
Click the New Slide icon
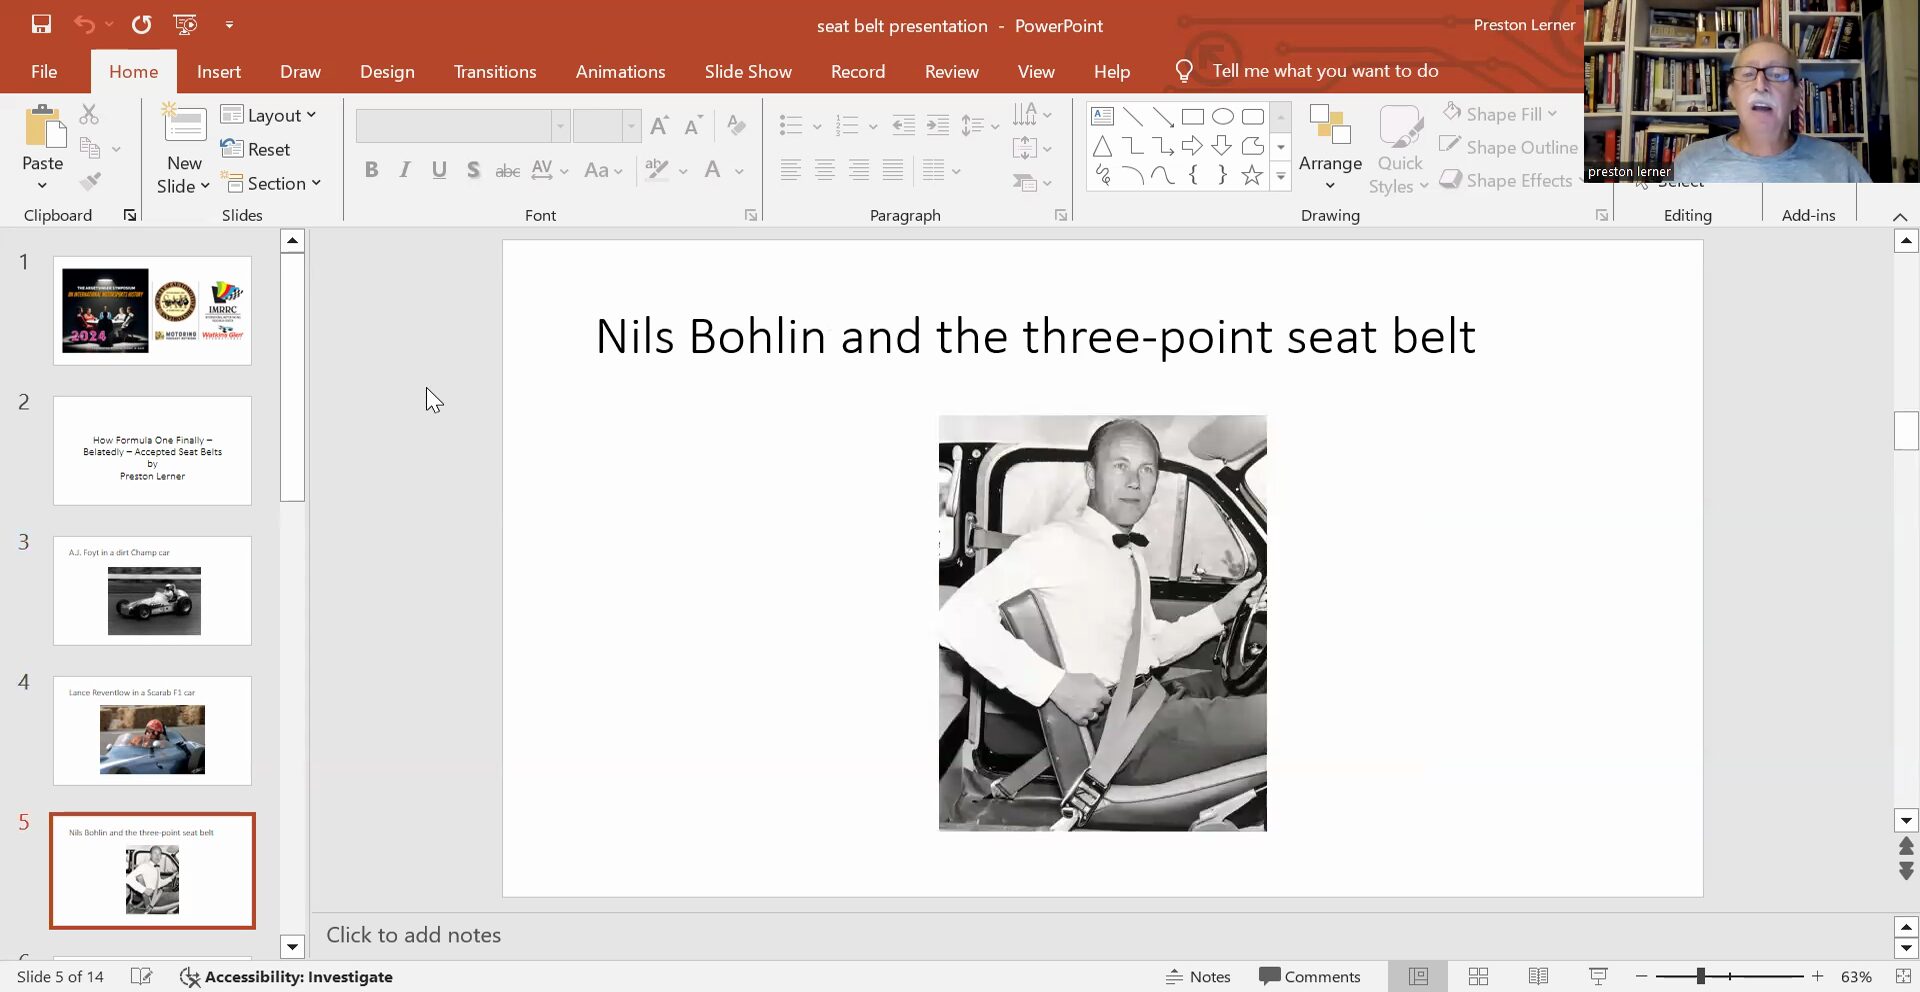click(184, 124)
